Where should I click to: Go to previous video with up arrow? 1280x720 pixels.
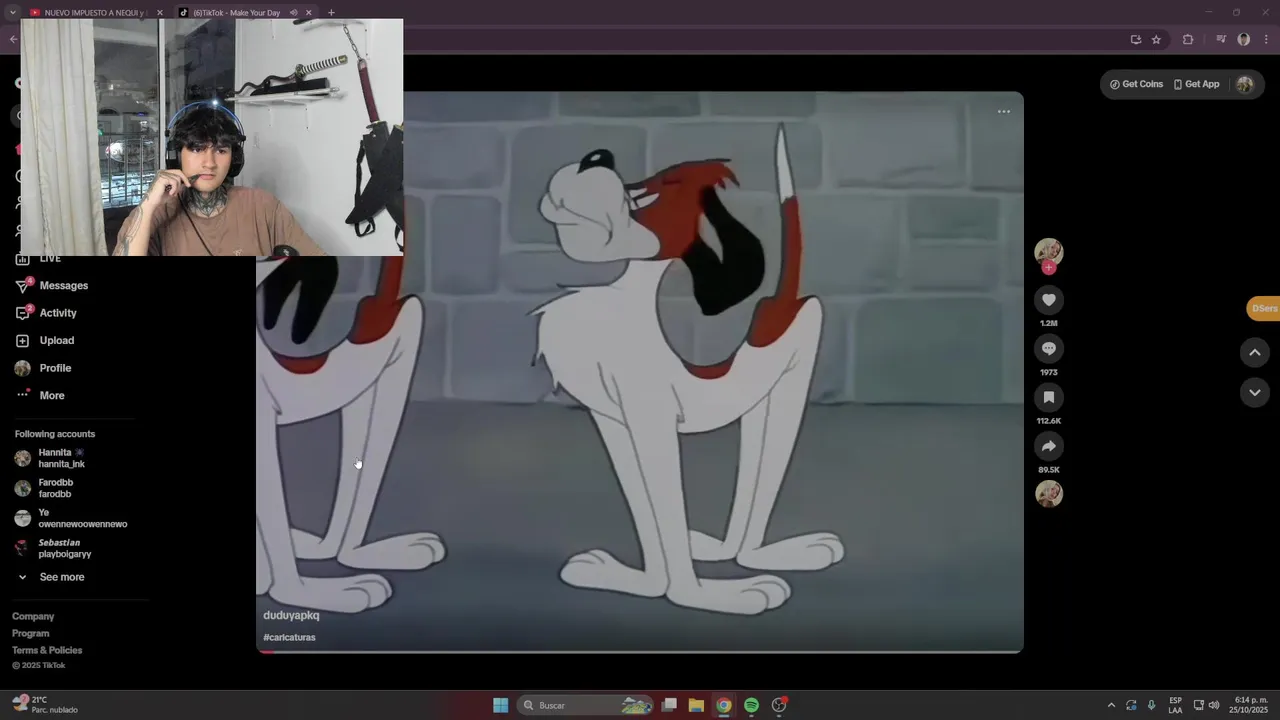(x=1254, y=352)
